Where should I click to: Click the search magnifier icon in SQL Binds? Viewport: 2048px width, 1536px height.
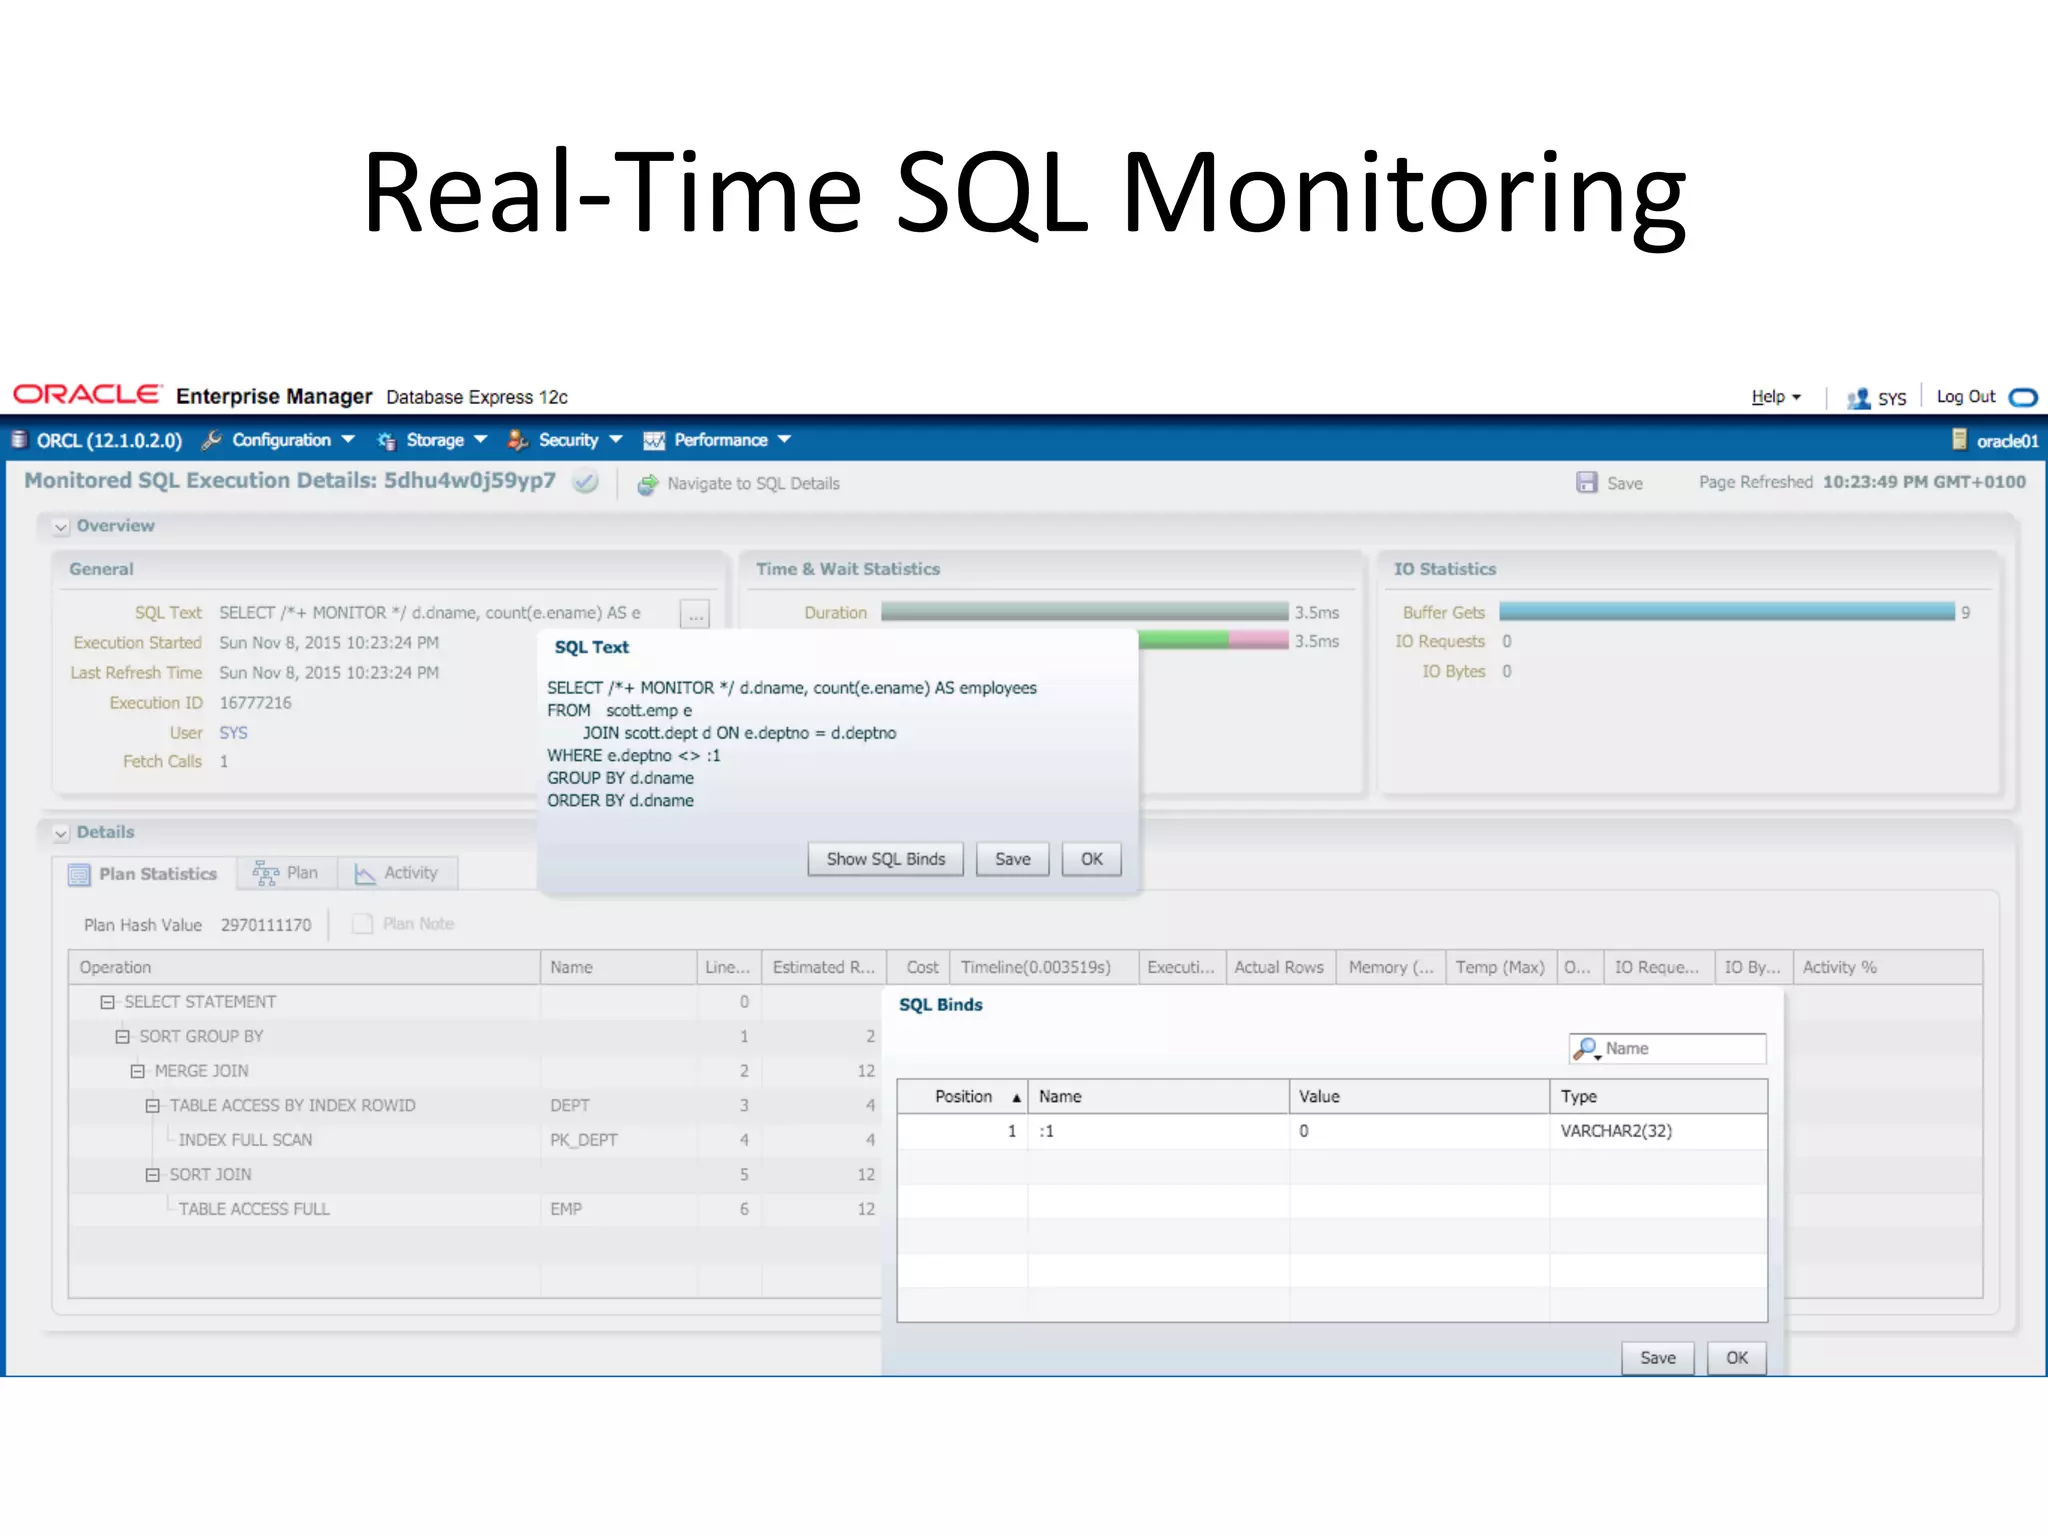click(x=1586, y=1048)
